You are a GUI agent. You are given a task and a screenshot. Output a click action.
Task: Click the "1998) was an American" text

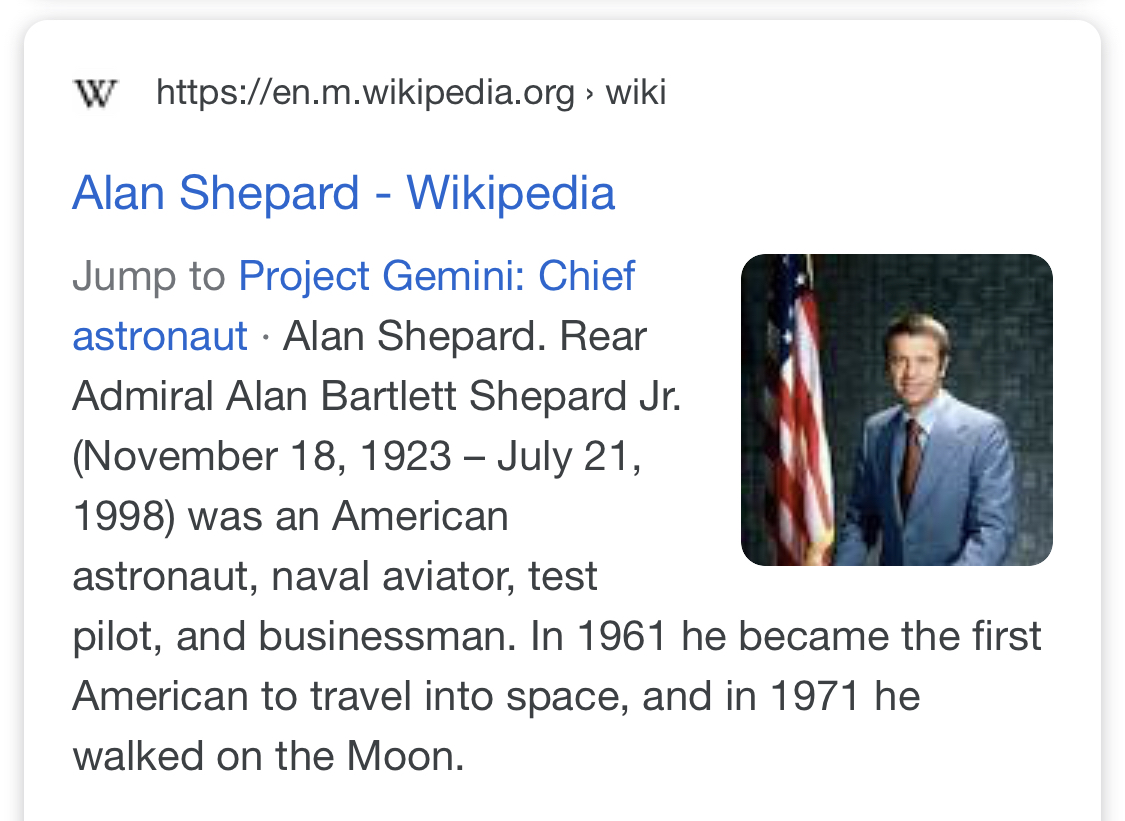click(x=291, y=517)
